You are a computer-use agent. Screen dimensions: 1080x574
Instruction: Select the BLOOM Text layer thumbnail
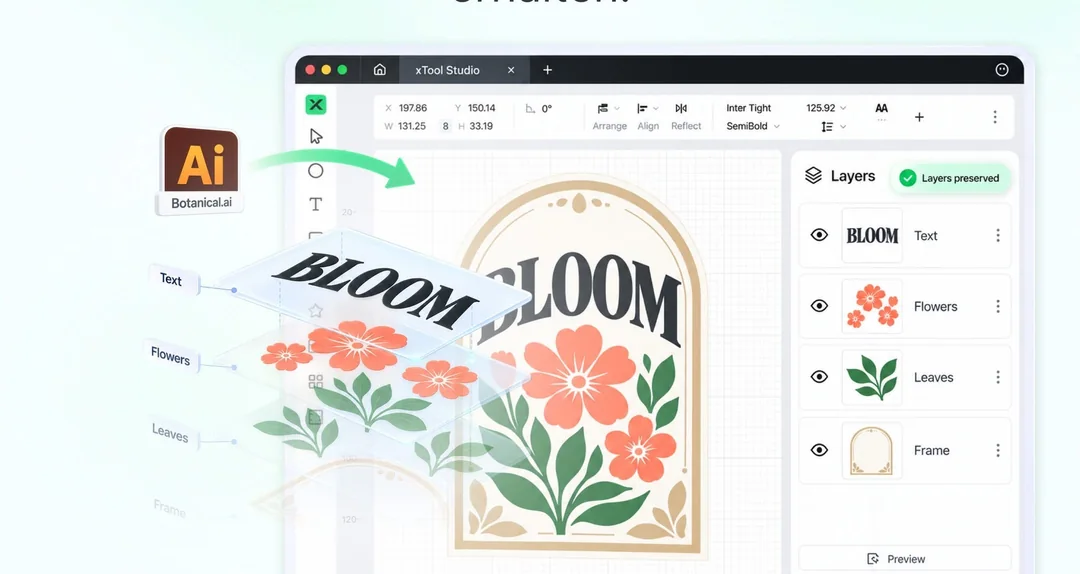click(872, 236)
